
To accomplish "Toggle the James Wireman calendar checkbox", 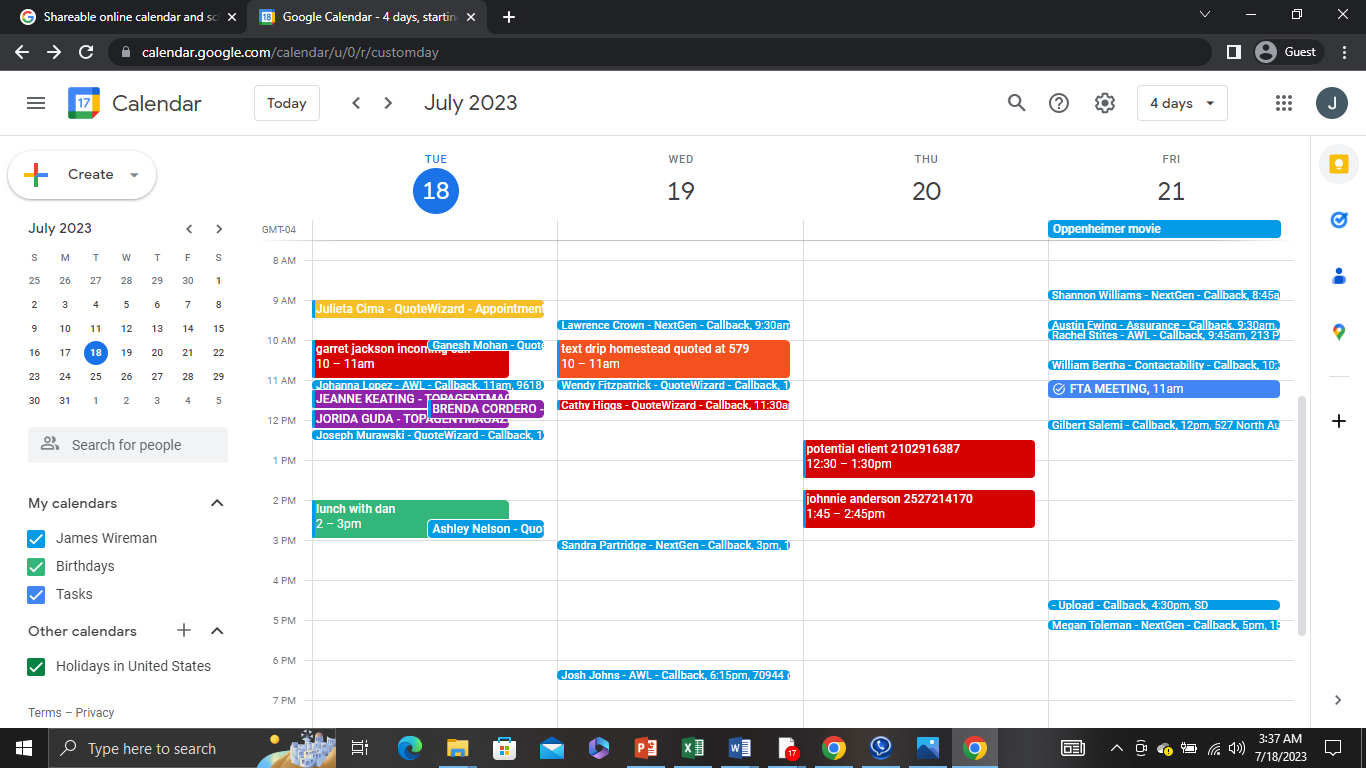I will coord(36,538).
